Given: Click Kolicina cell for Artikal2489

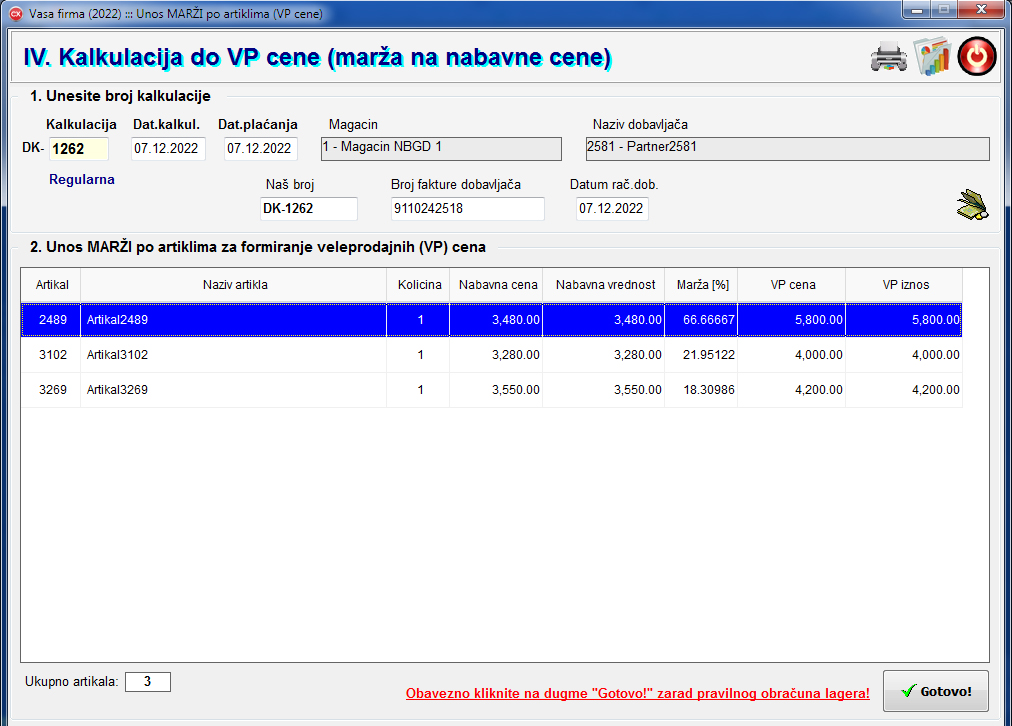Looking at the screenshot, I should tap(419, 319).
